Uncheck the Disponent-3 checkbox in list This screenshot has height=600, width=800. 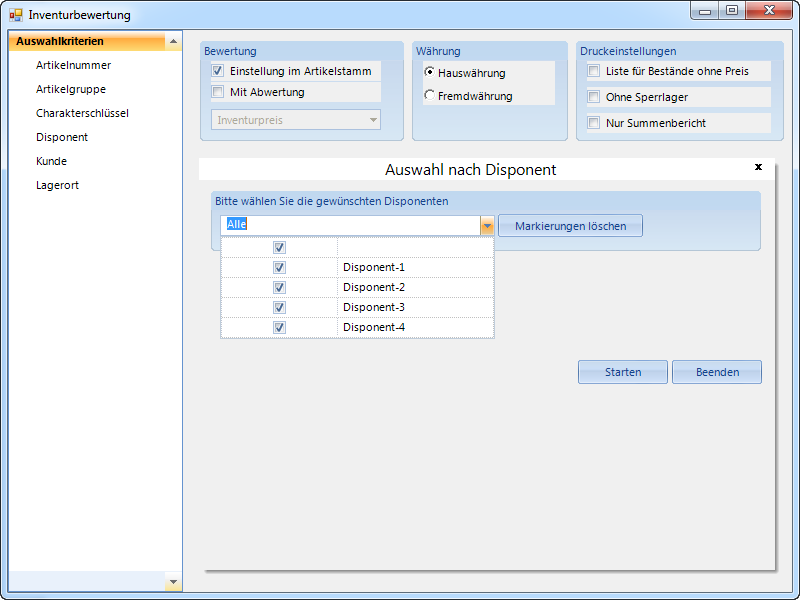[280, 307]
